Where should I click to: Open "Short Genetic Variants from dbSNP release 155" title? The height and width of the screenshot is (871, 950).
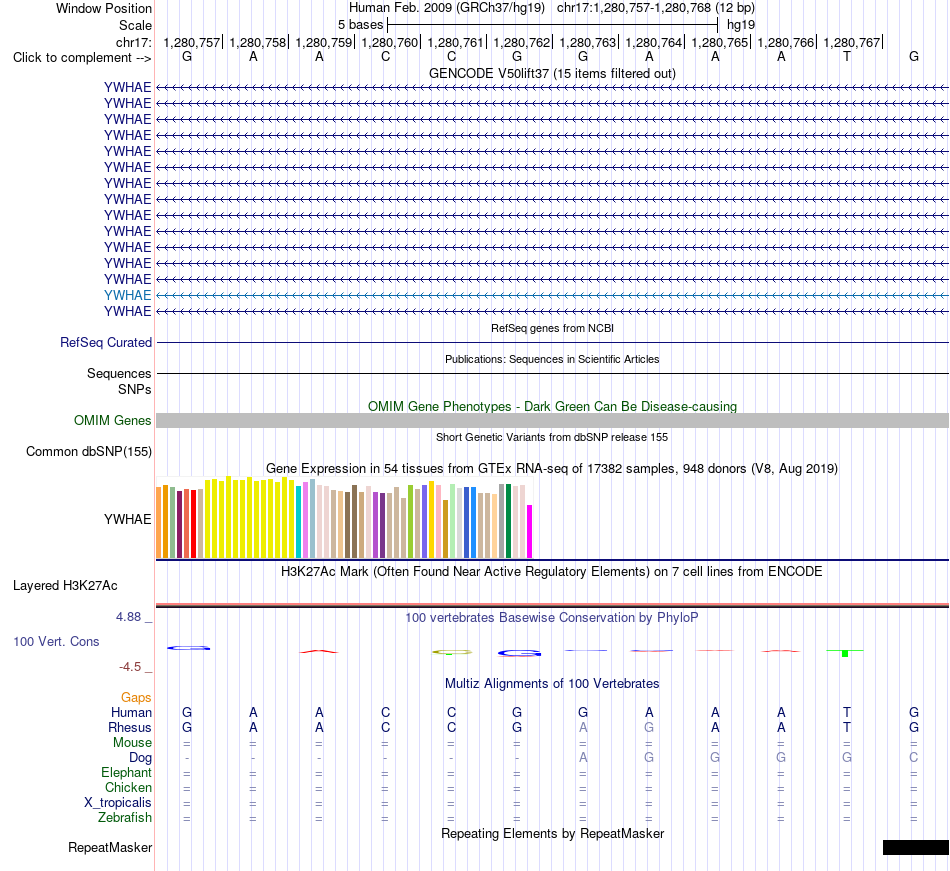pos(552,437)
